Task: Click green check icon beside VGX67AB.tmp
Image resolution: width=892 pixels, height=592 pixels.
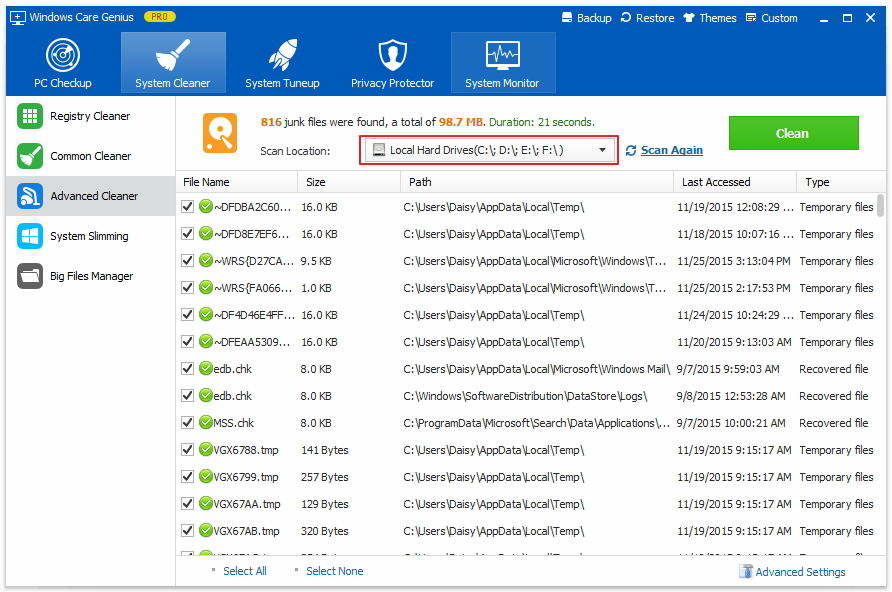Action: point(206,530)
